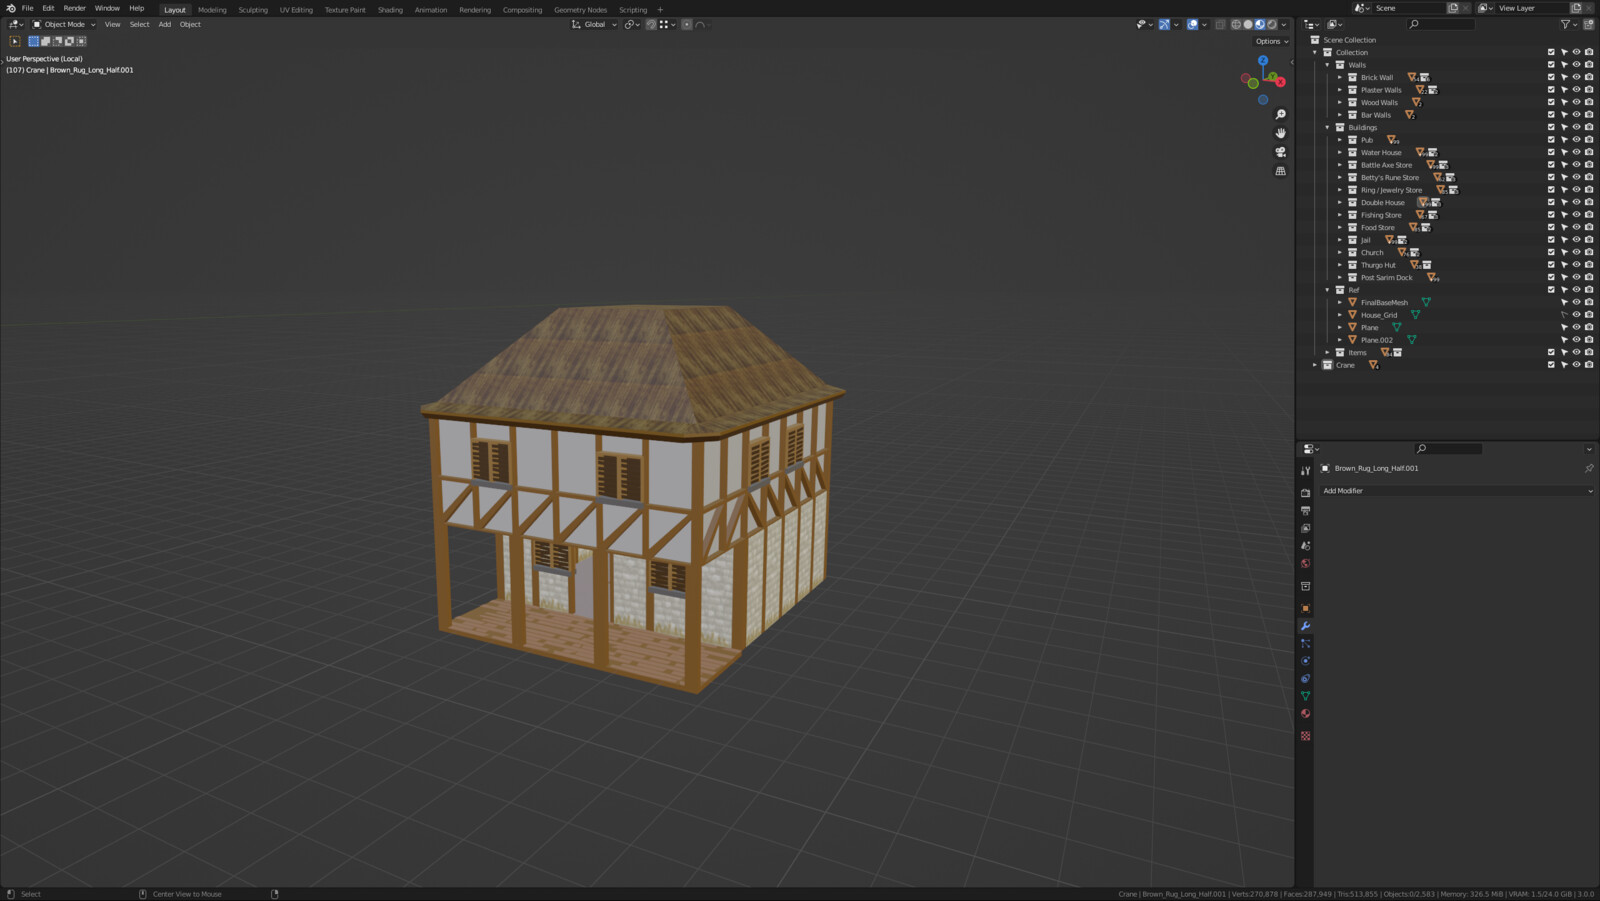Image resolution: width=1600 pixels, height=901 pixels.
Task: Click the Z axis on navigation gizmo
Action: [1263, 61]
